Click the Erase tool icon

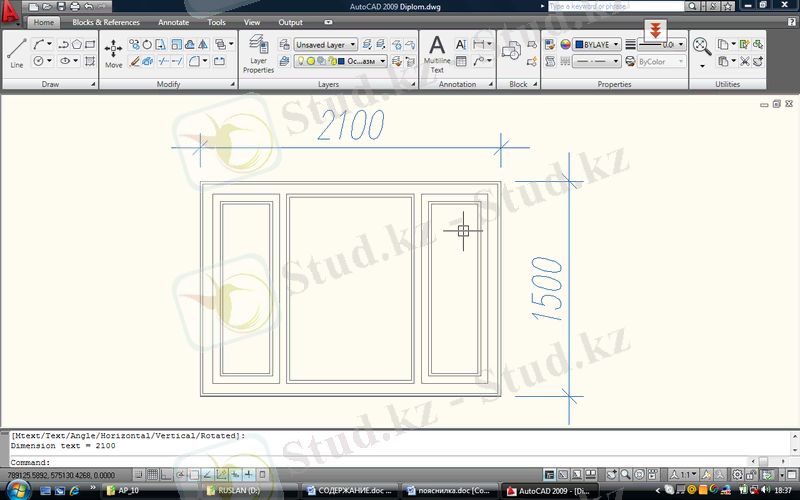coord(134,61)
